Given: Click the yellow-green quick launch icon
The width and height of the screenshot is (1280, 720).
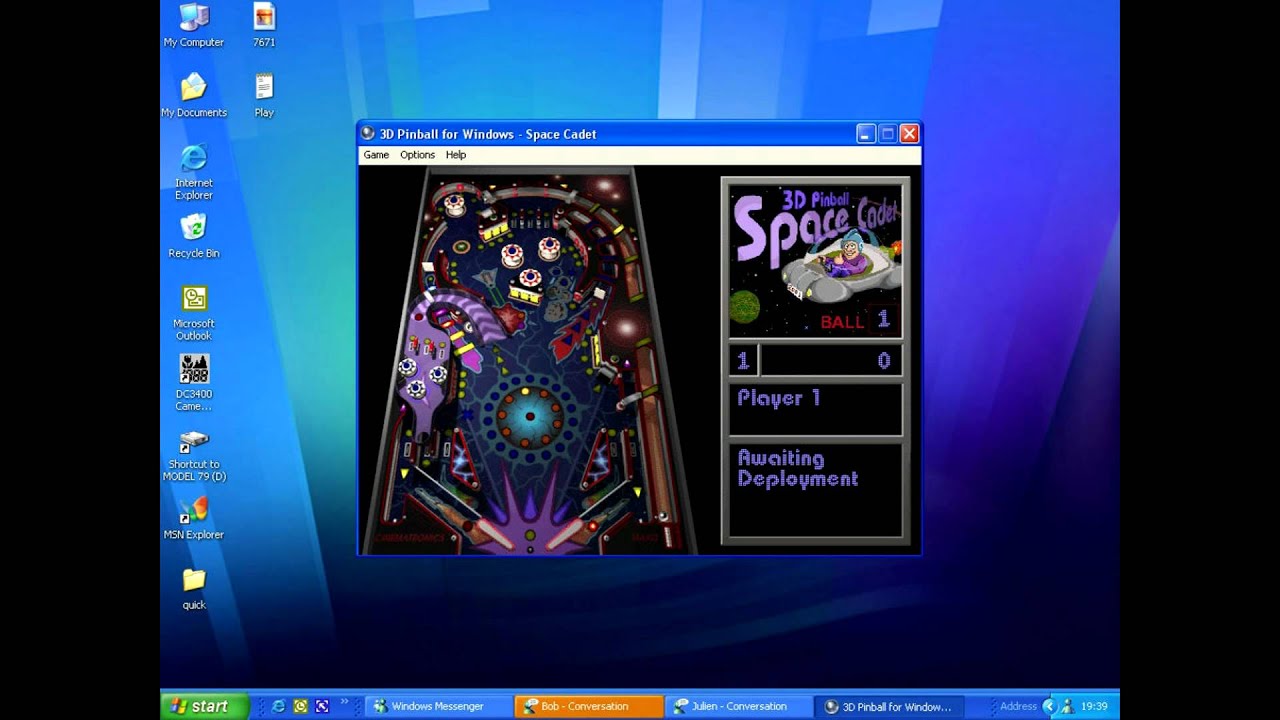Looking at the screenshot, I should pyautogui.click(x=300, y=706).
